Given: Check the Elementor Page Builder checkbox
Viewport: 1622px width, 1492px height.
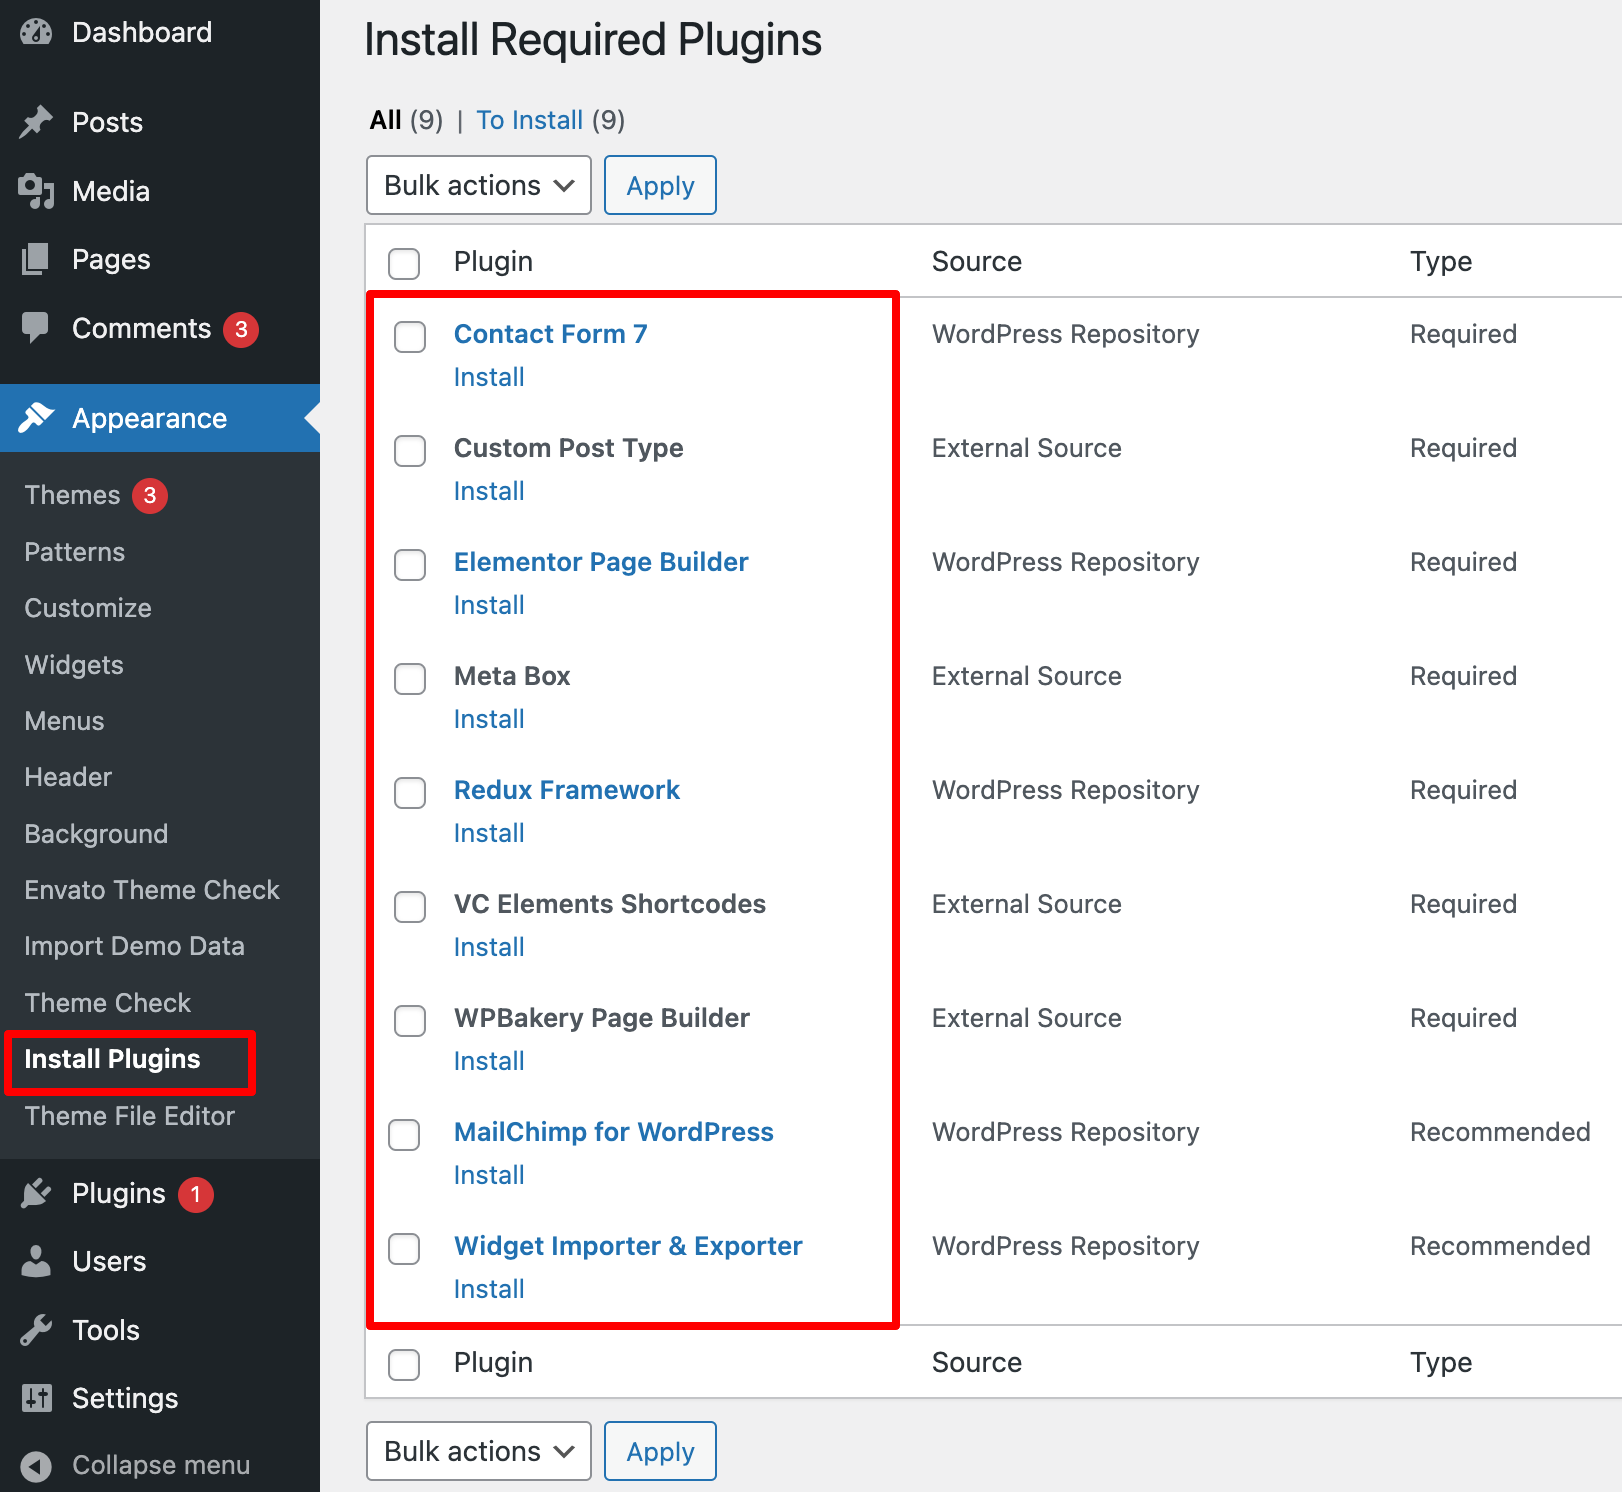Looking at the screenshot, I should (410, 565).
